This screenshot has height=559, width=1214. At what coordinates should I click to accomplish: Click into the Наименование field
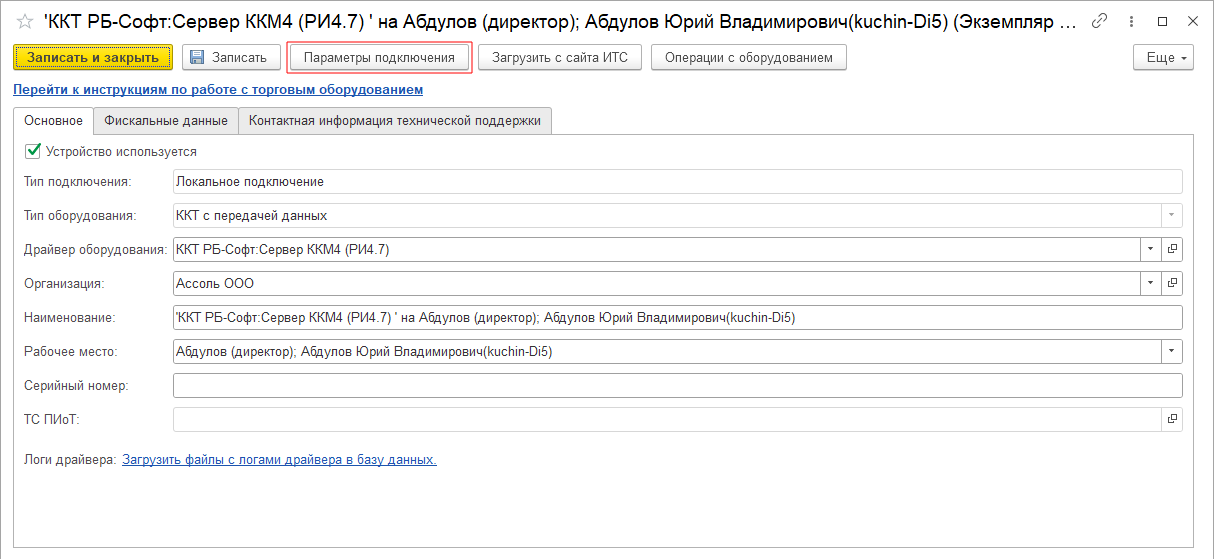coord(677,317)
